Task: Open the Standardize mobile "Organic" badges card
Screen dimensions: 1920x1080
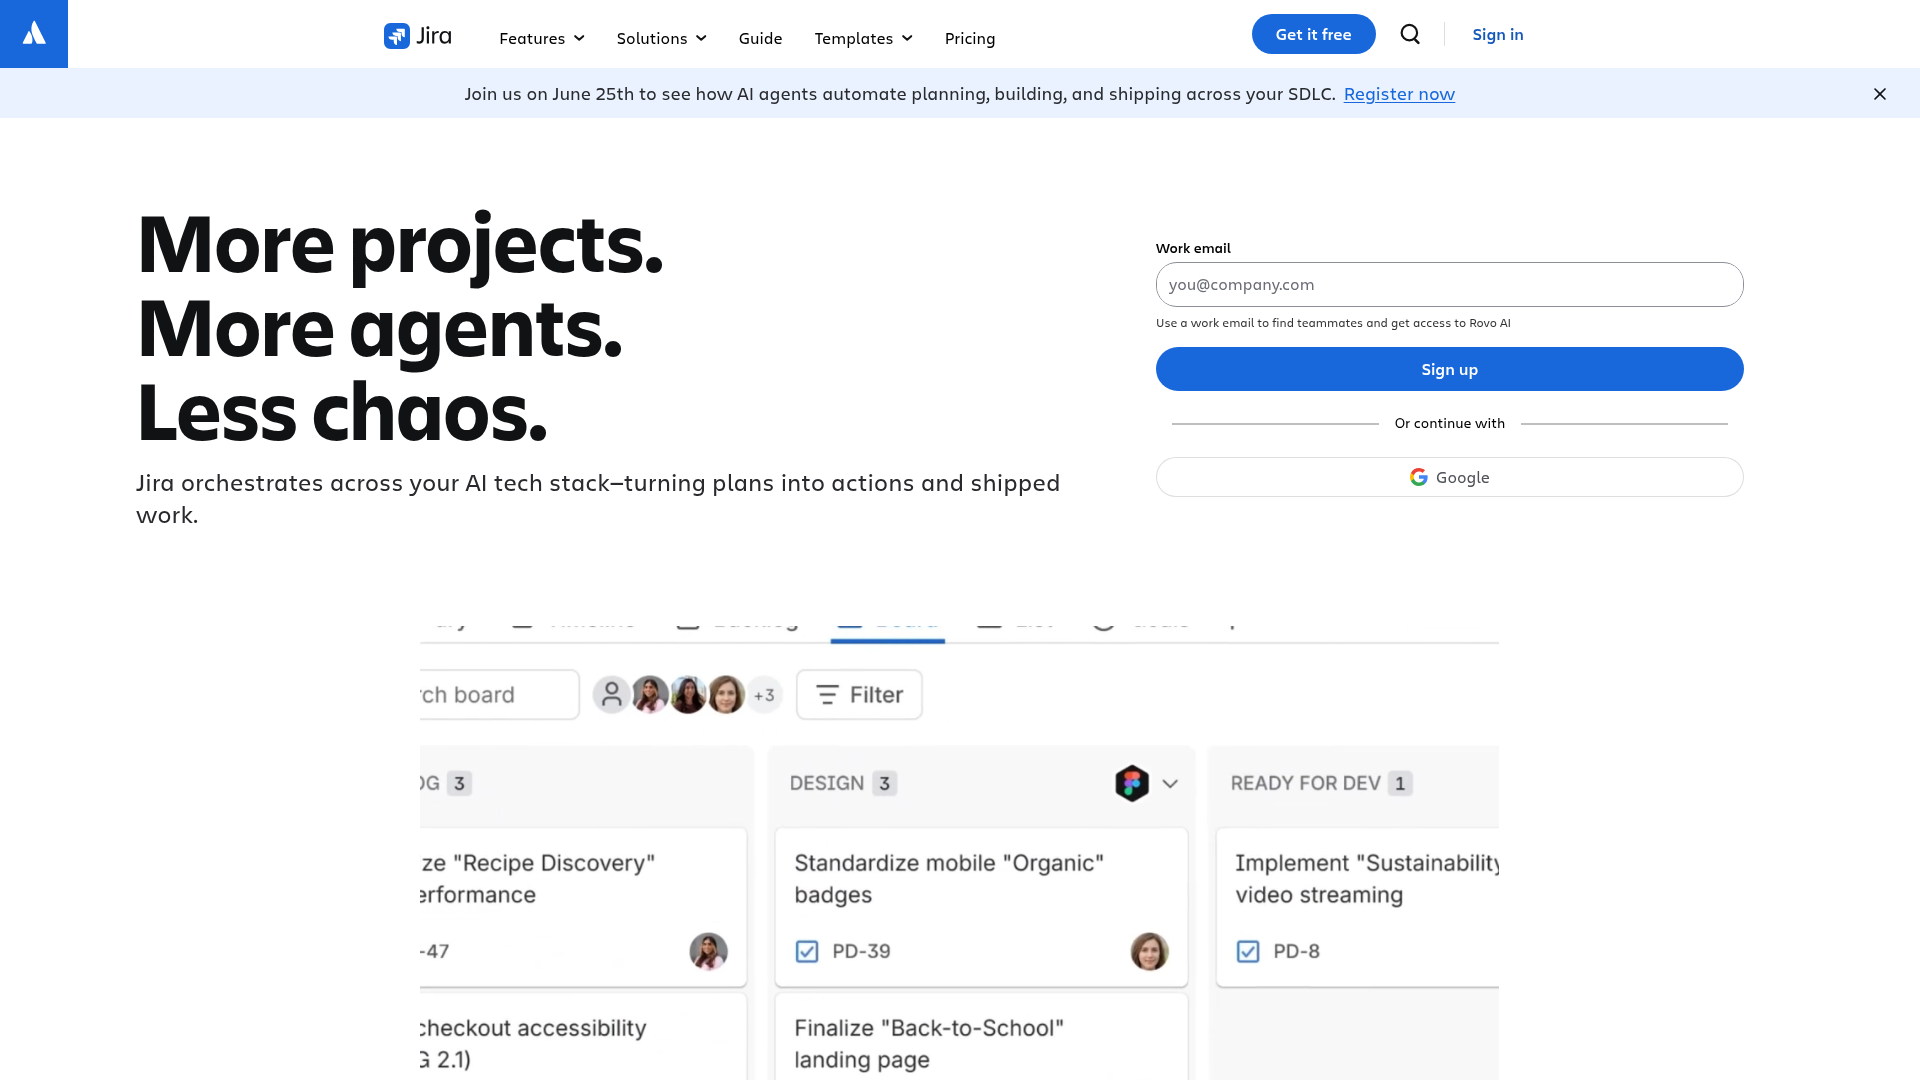Action: [x=981, y=907]
